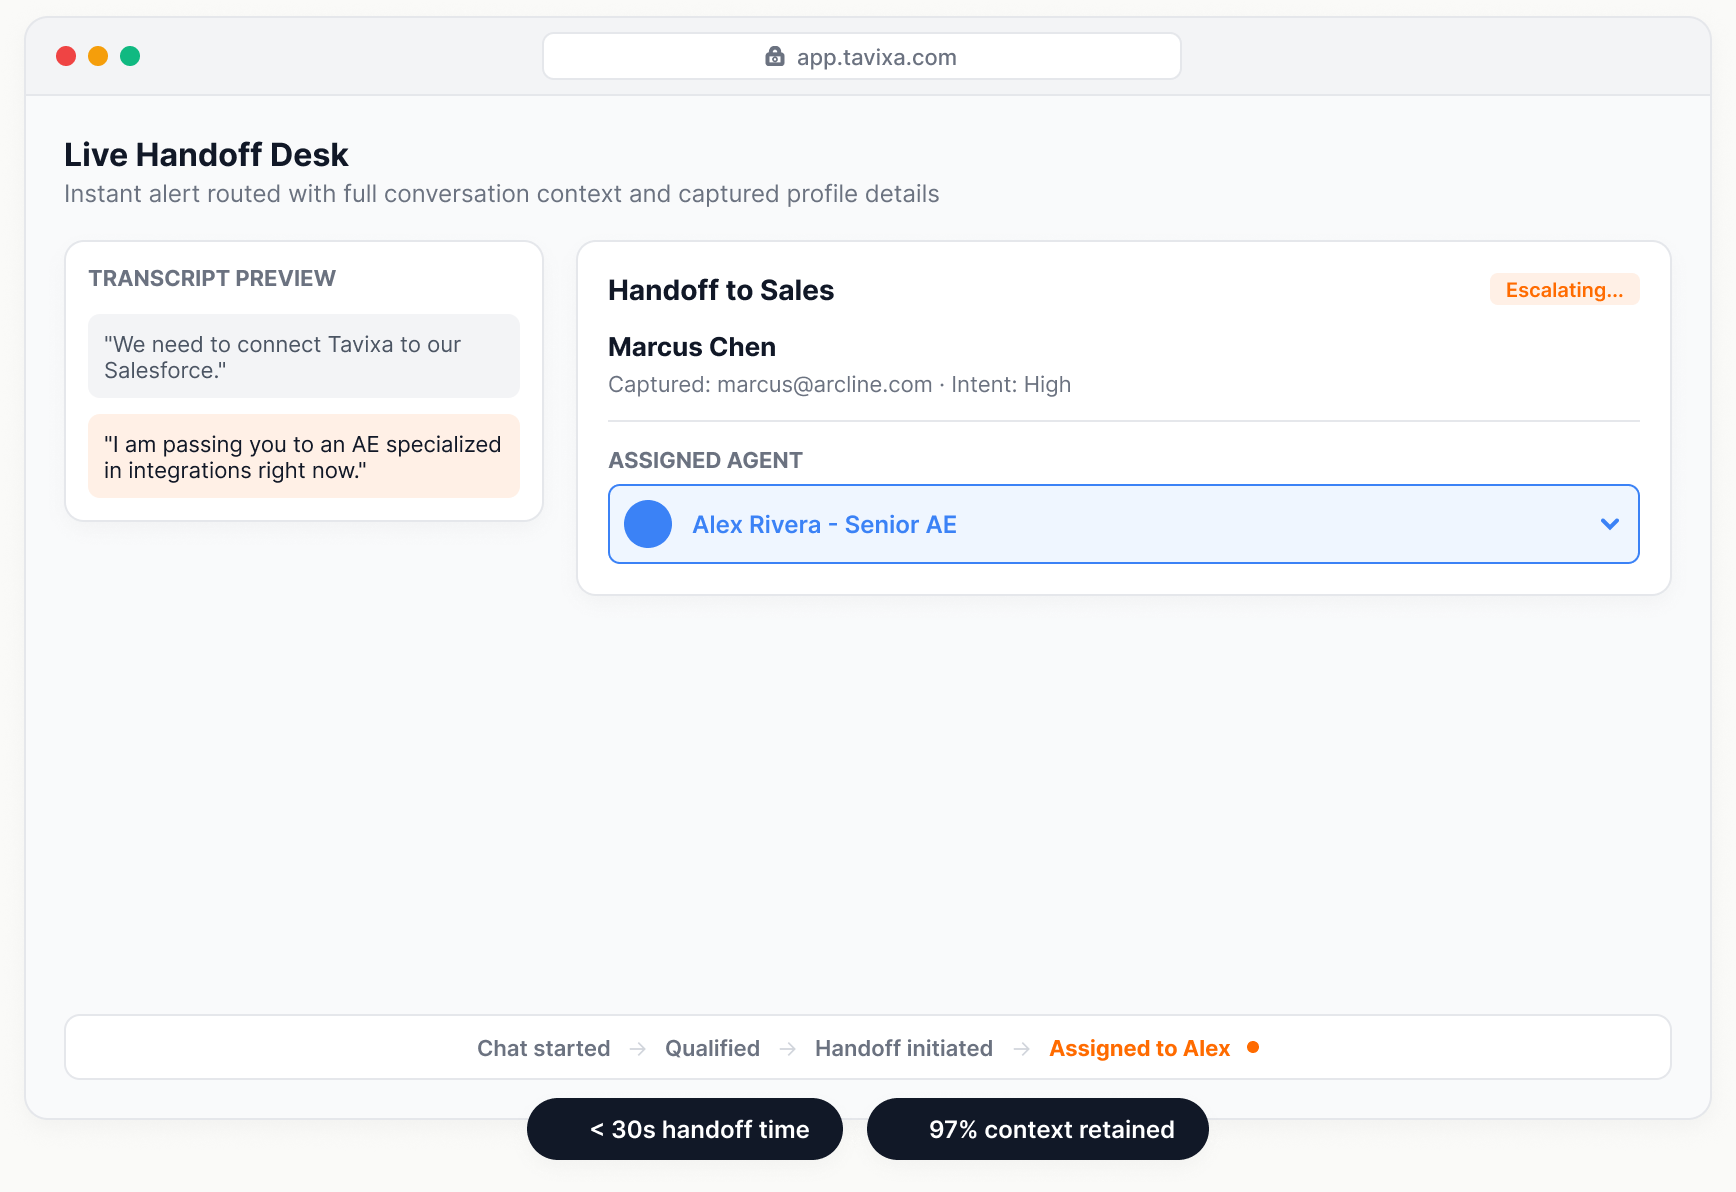The image size is (1736, 1192).
Task: Open the Alex Rivera - Senior AE selector
Action: tap(1124, 524)
